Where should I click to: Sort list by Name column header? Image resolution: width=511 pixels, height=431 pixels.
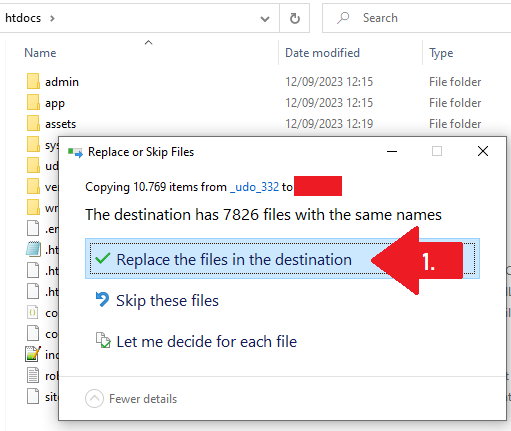[x=40, y=53]
